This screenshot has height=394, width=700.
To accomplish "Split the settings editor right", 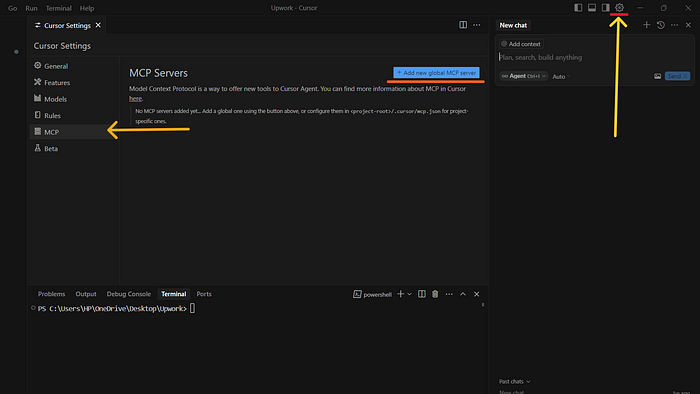I will coord(463,25).
